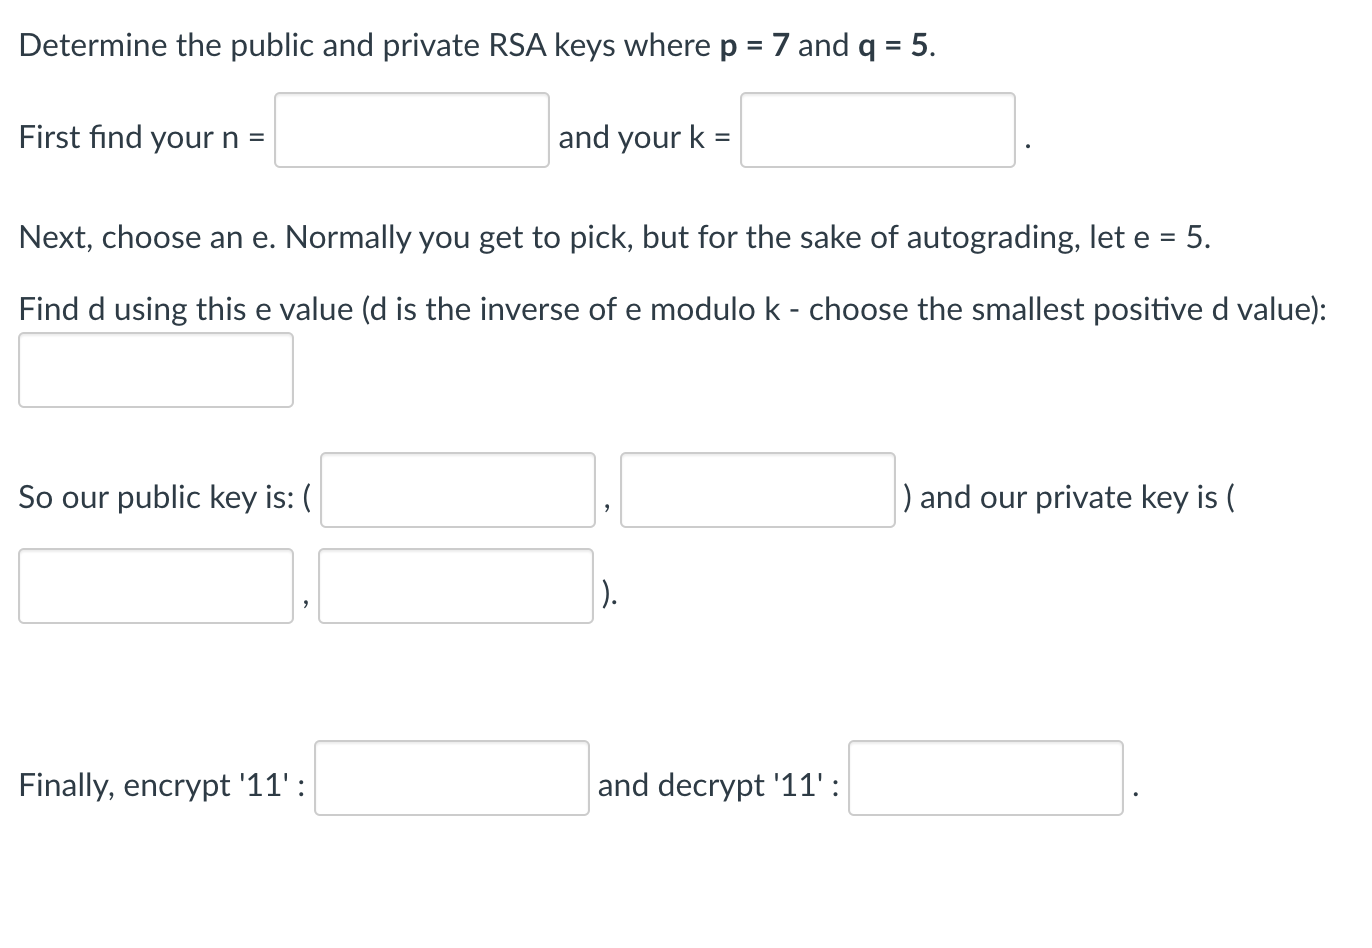Click the decrypt '11' answer field
The image size is (1372, 948).
click(x=985, y=778)
